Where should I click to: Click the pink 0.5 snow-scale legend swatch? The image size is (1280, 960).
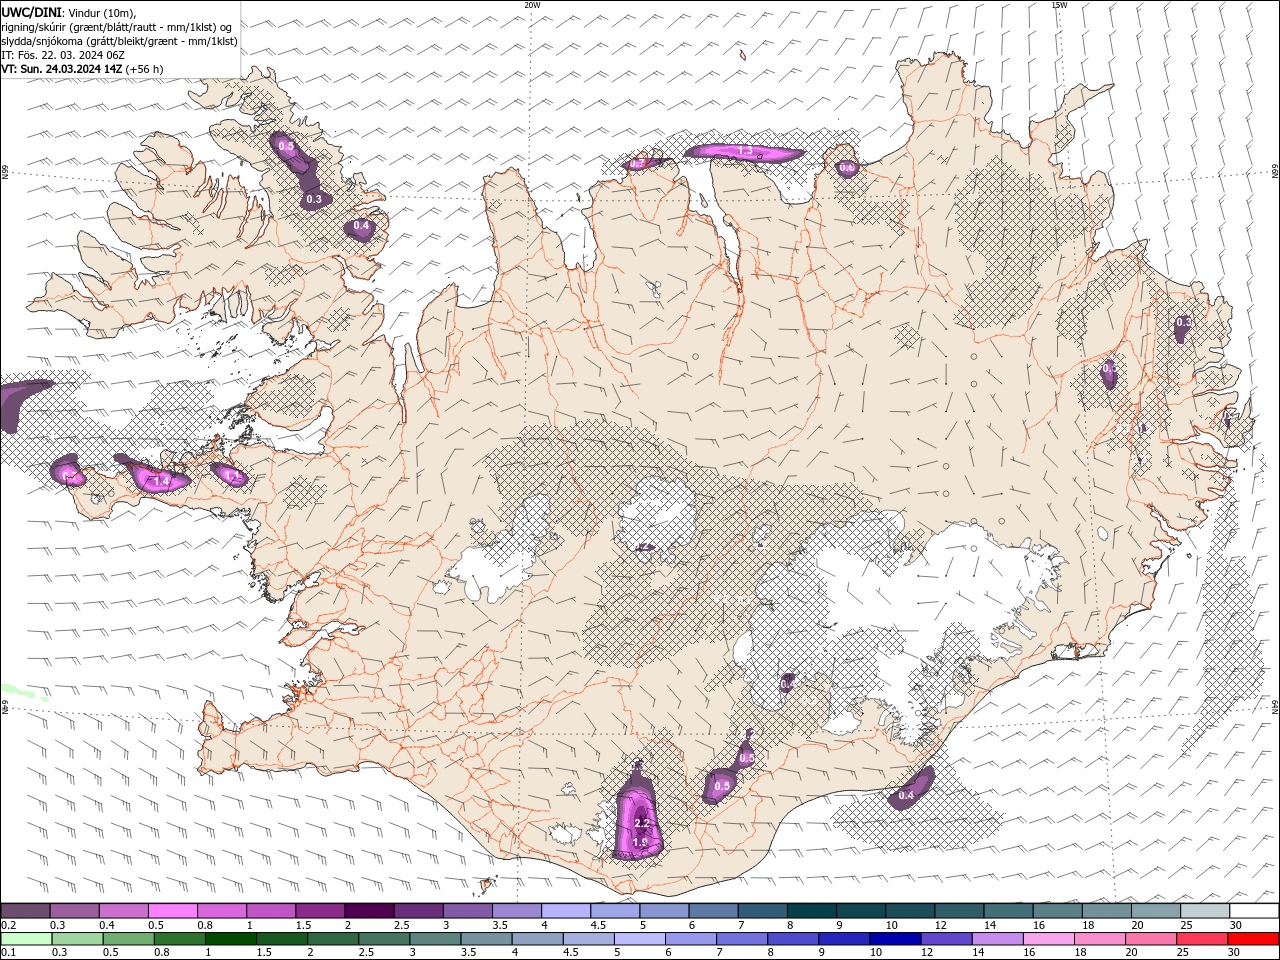[x=172, y=911]
